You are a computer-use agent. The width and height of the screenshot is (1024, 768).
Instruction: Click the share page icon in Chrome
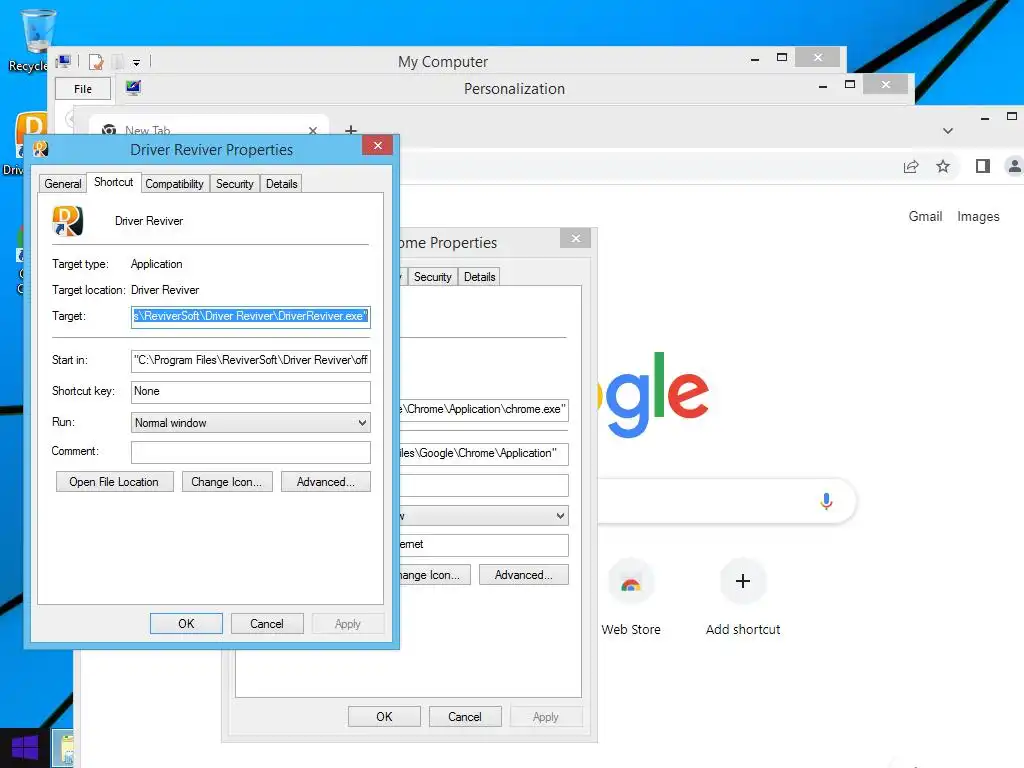point(911,167)
